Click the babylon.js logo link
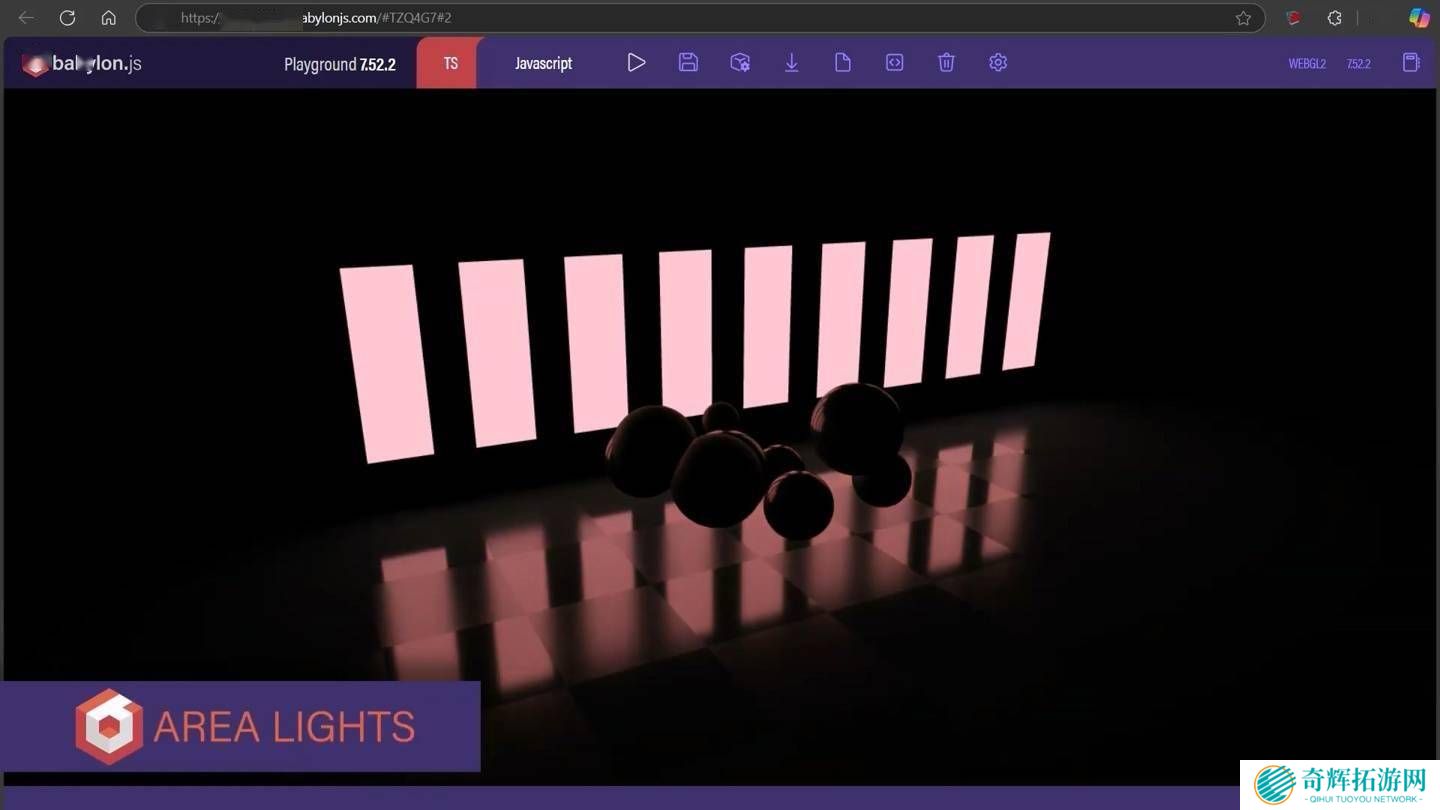 [83, 64]
